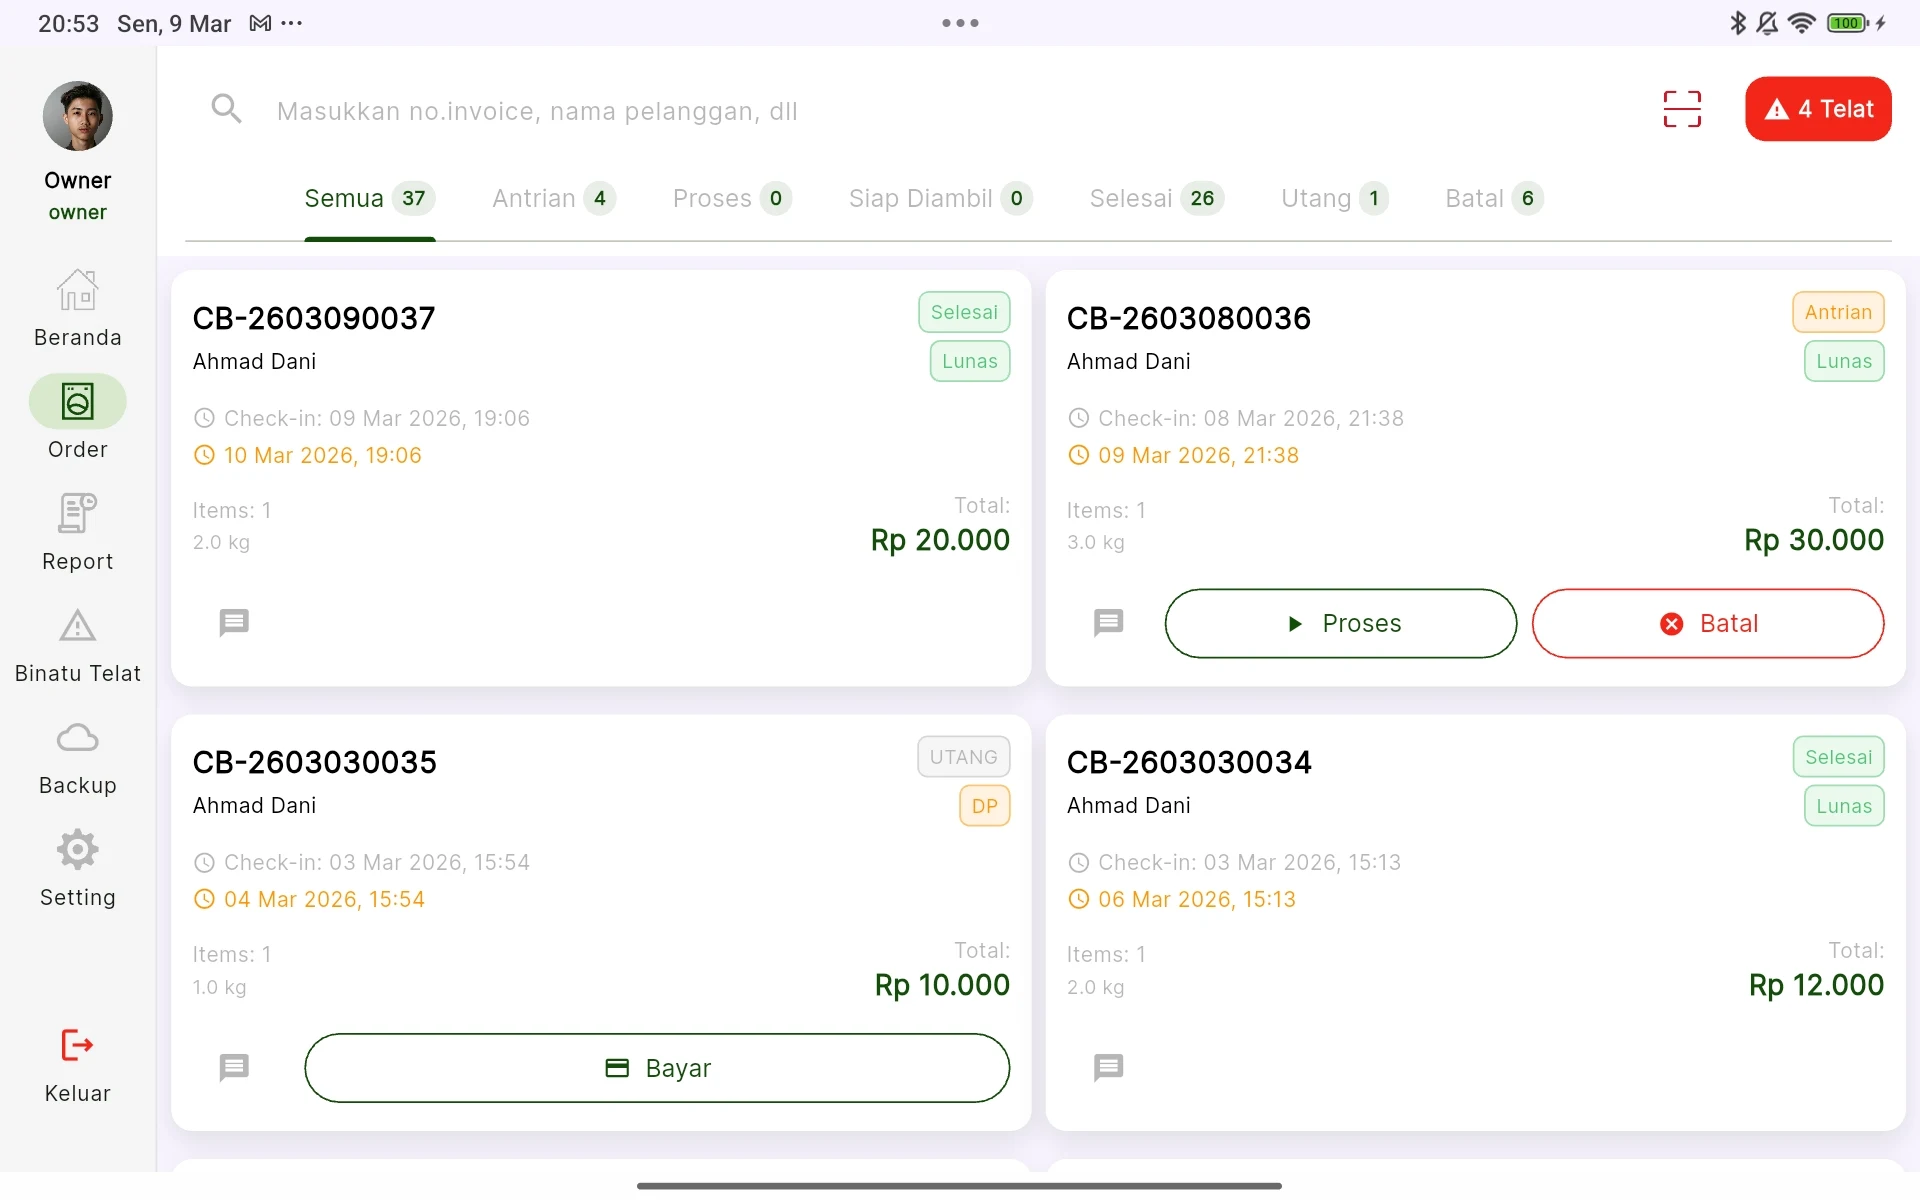Open notes icon on order CB-2603030035
Image resolution: width=1920 pixels, height=1200 pixels.
pos(234,1068)
